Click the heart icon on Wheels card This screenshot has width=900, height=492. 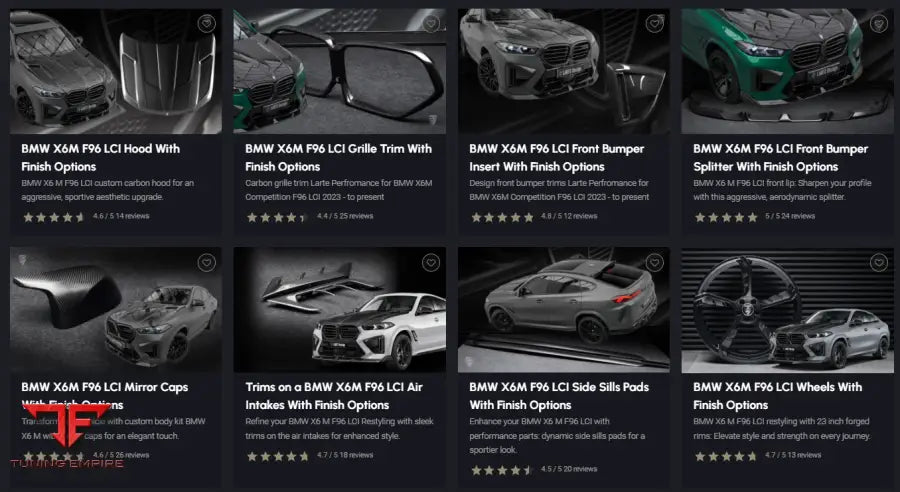pyautogui.click(x=878, y=263)
